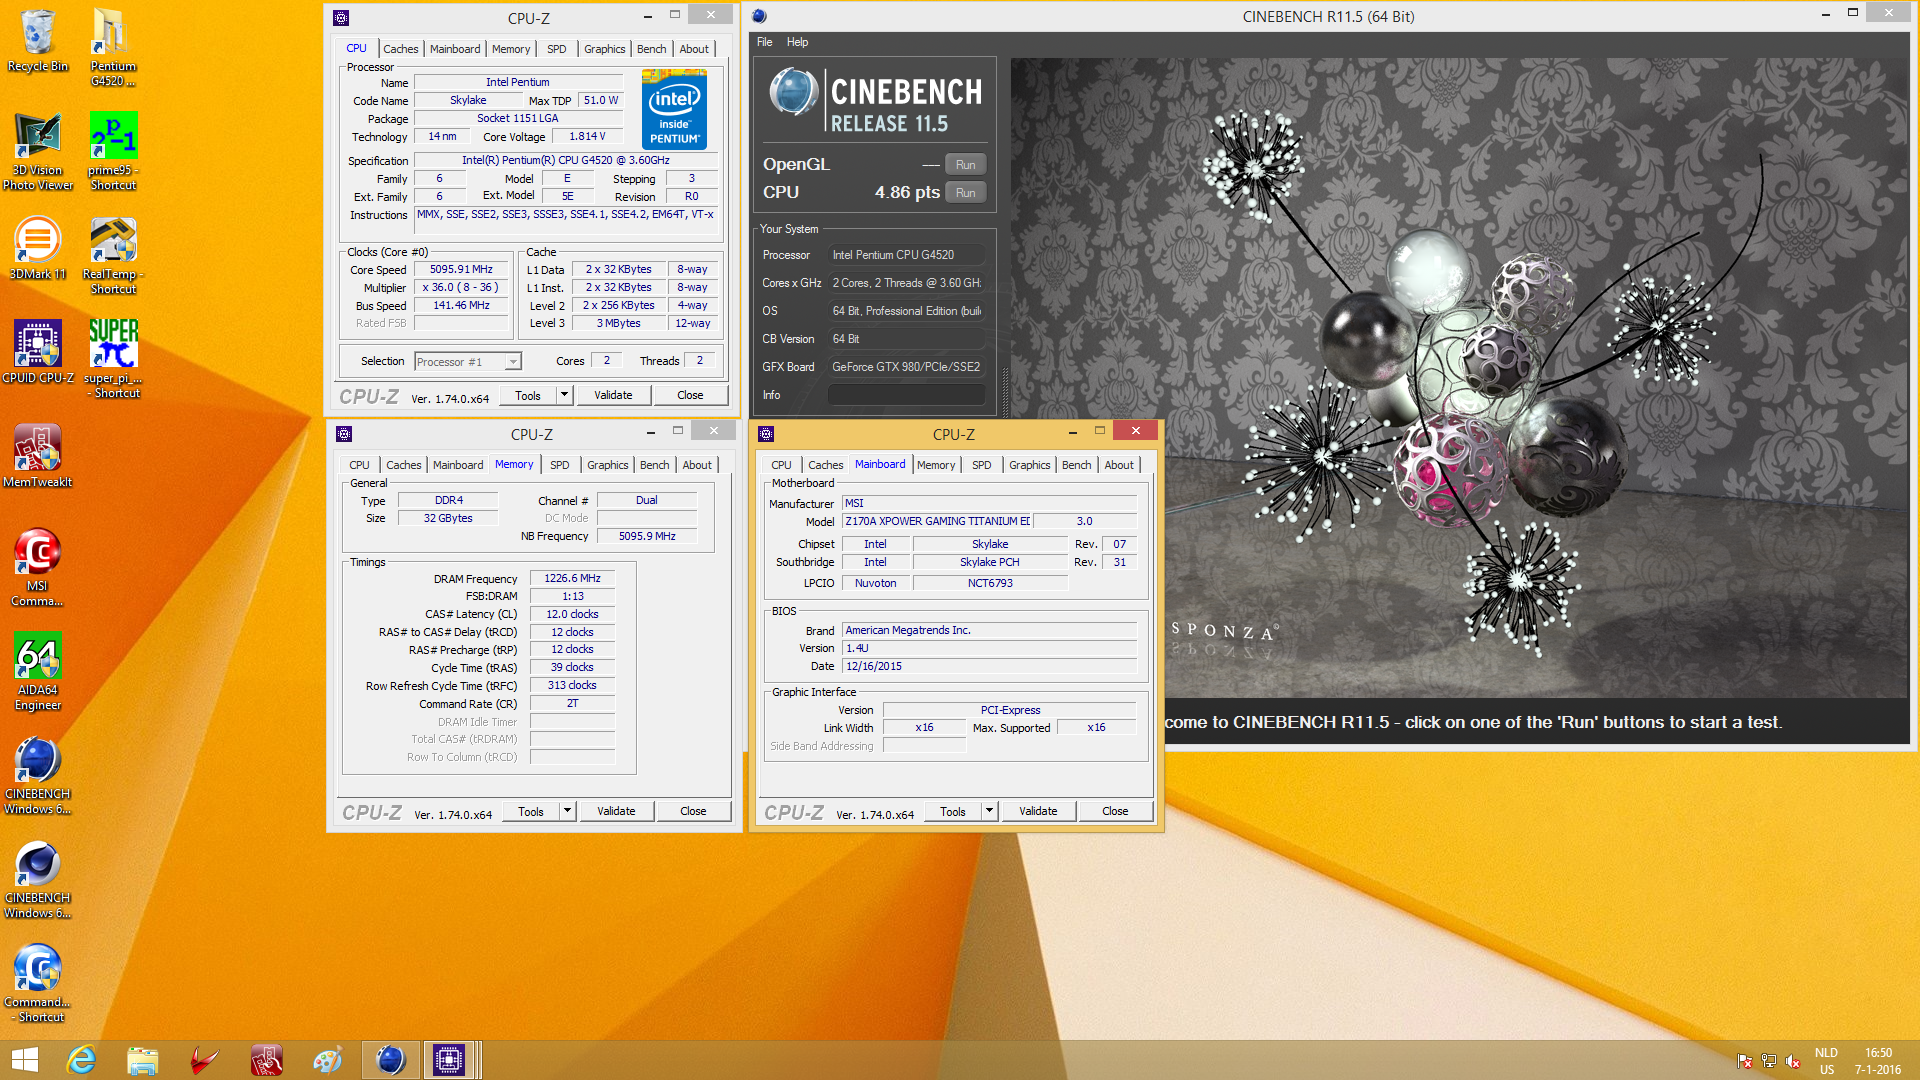Screen dimensions: 1920x1080
Task: Open CPUID CPU-Z desktop icon
Action: click(x=38, y=352)
